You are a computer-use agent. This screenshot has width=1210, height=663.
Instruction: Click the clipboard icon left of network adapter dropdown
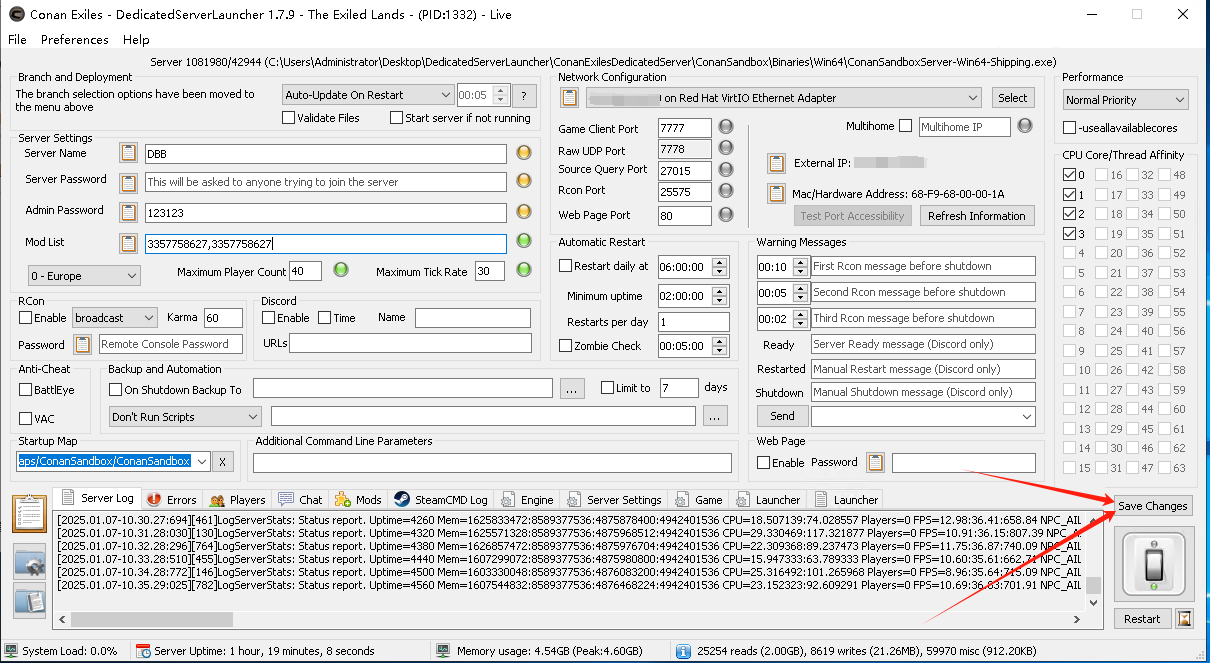point(569,98)
